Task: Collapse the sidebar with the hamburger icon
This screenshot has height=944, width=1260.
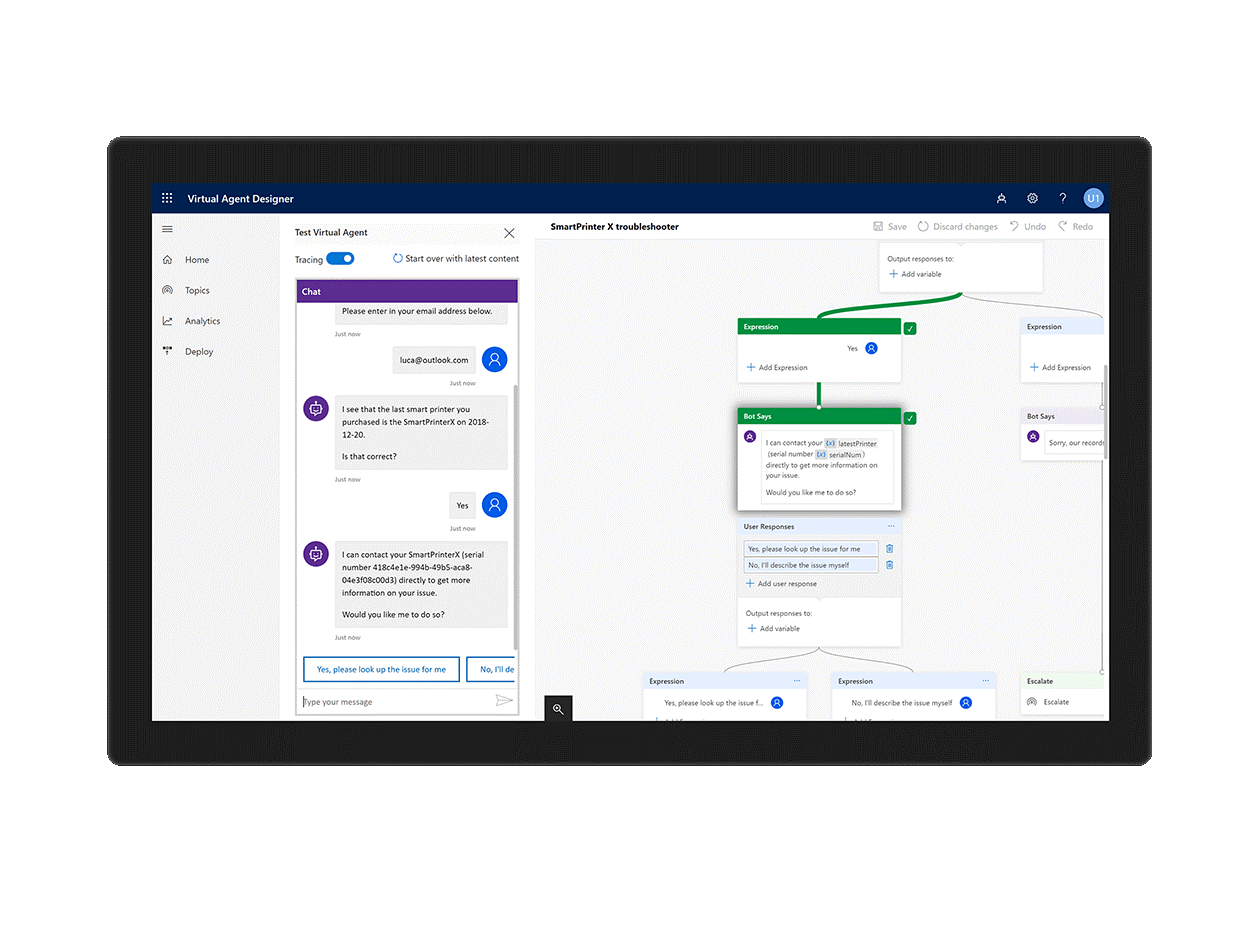Action: [167, 229]
